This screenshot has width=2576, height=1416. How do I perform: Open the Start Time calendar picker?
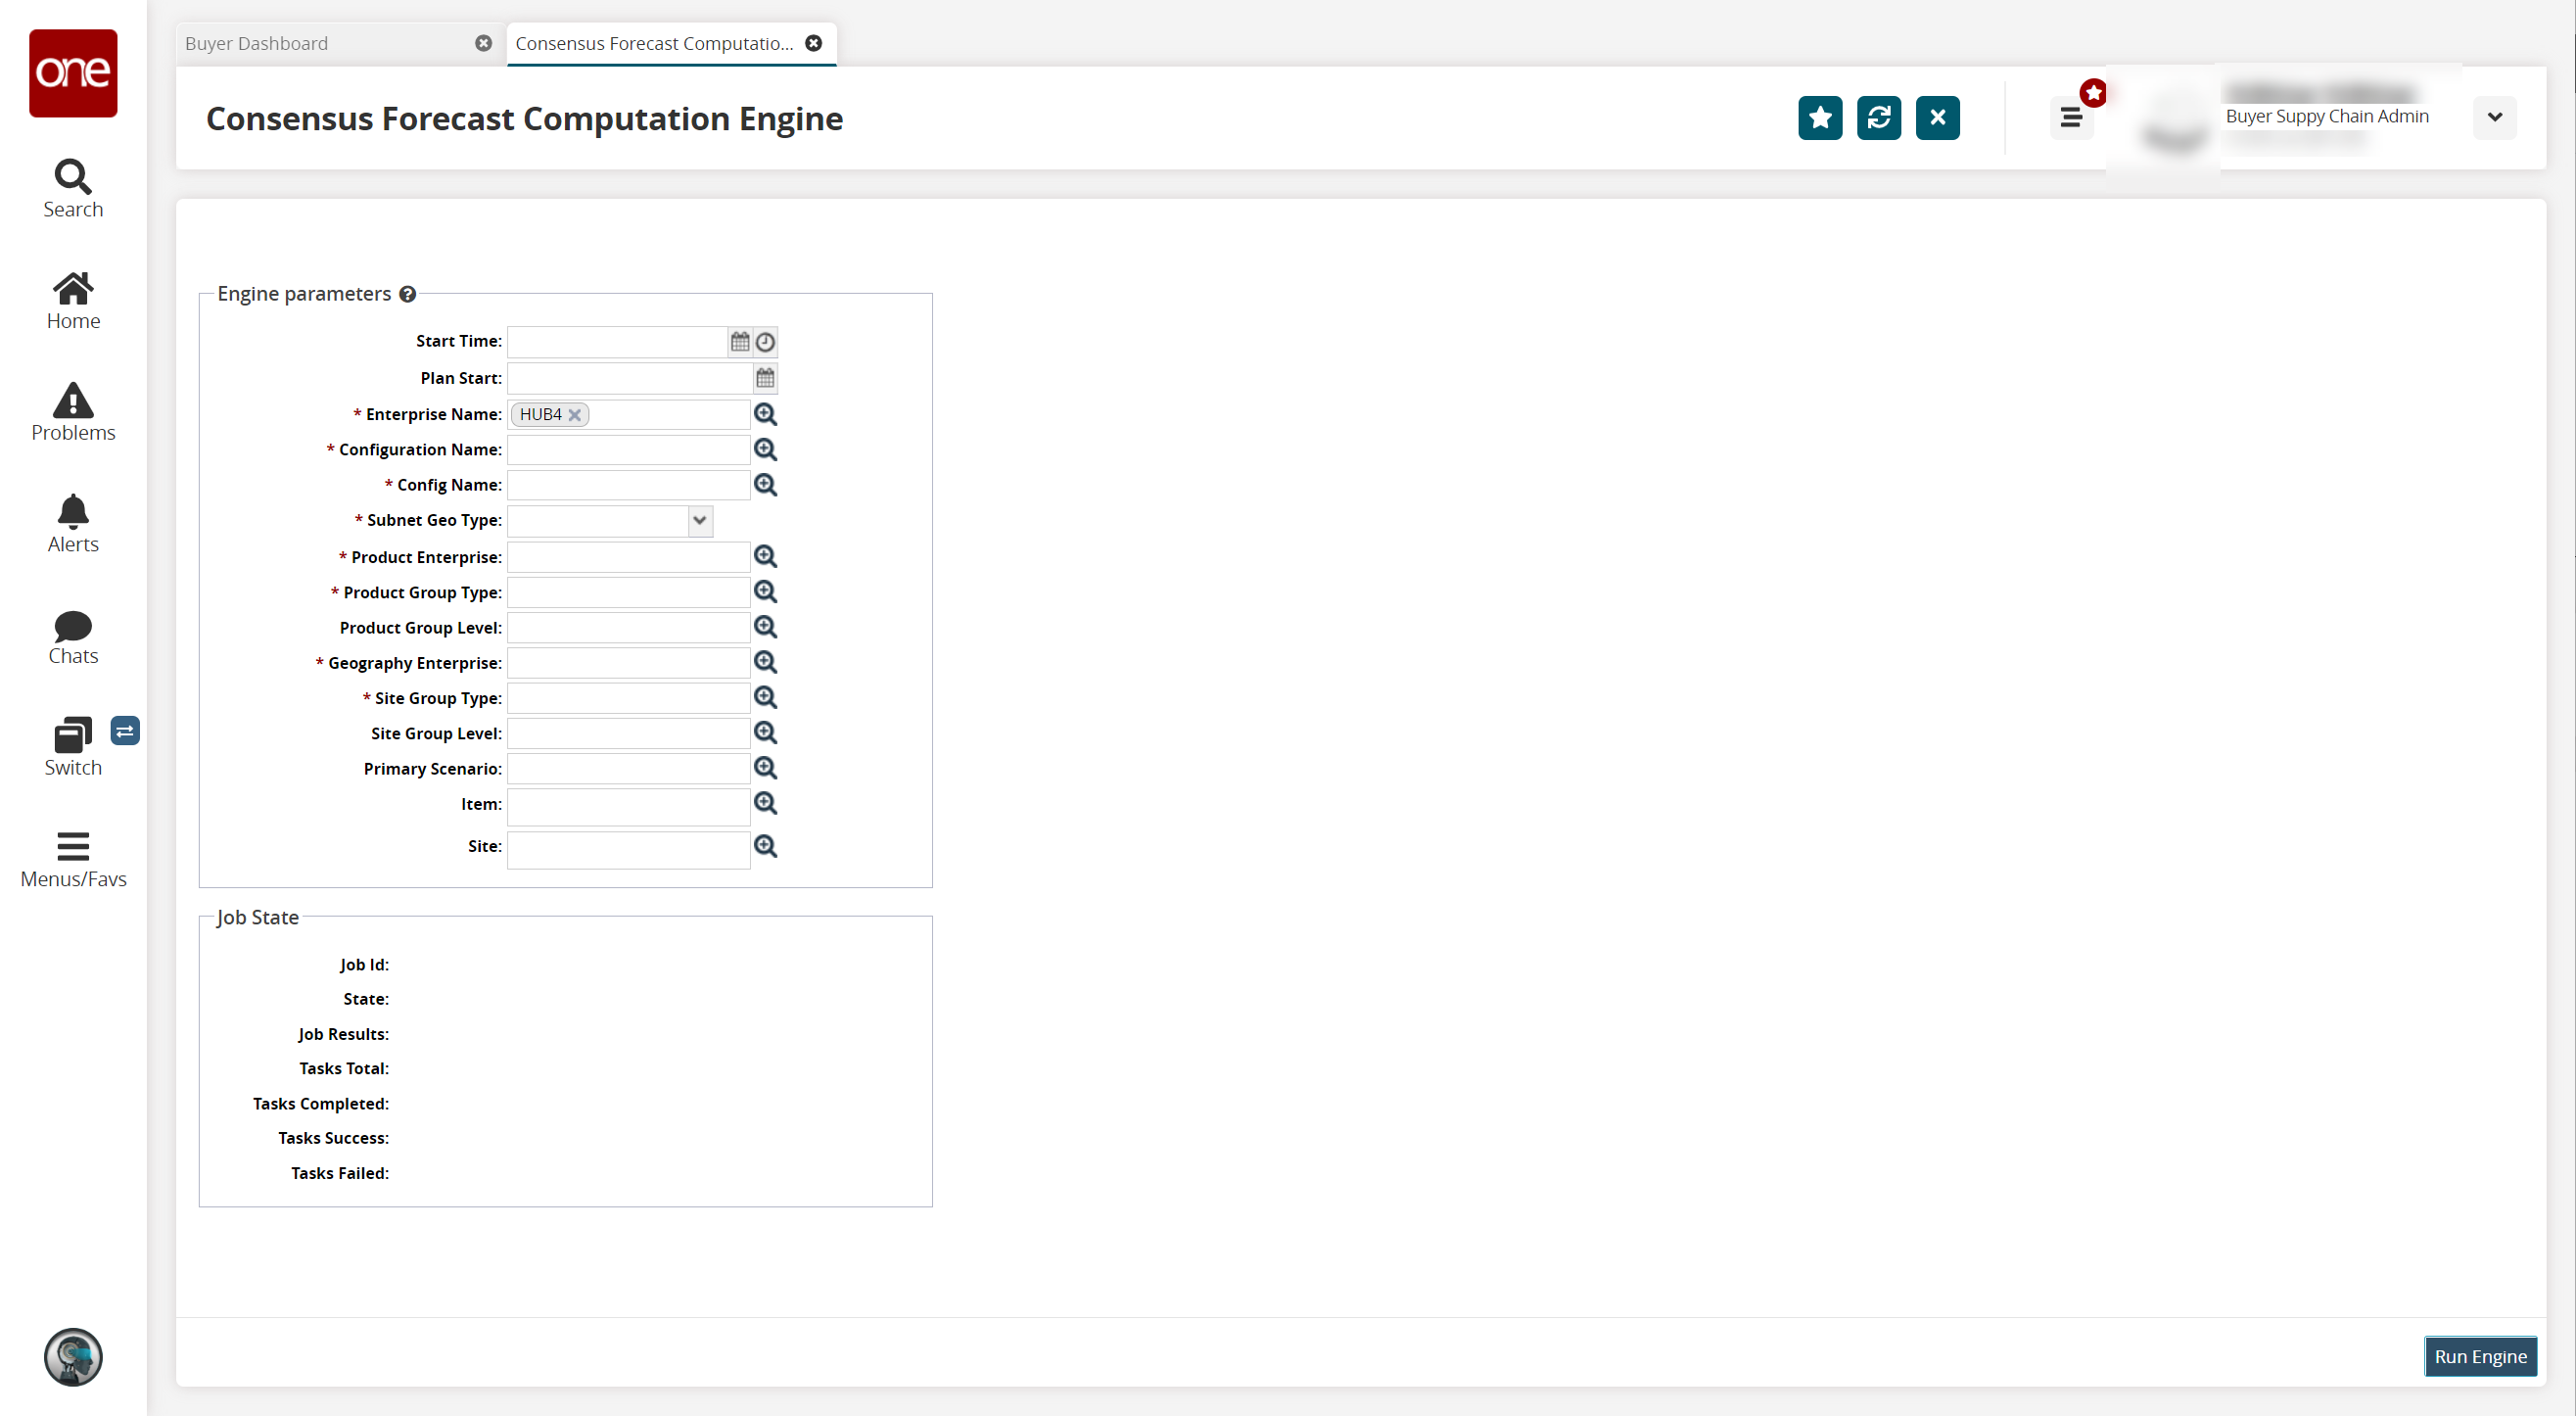point(739,342)
